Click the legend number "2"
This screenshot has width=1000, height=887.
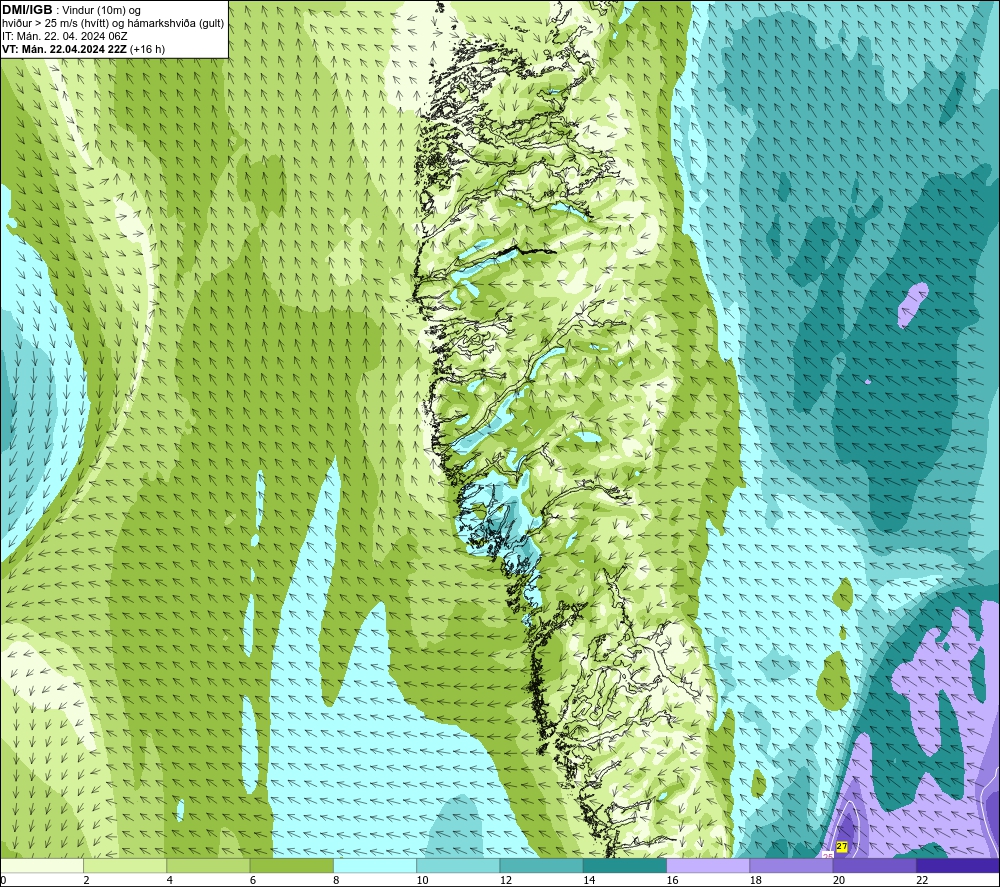click(x=86, y=881)
